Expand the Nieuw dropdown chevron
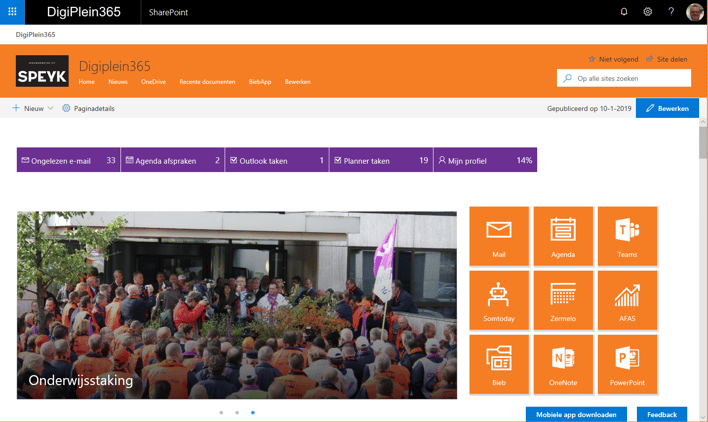 [51, 108]
